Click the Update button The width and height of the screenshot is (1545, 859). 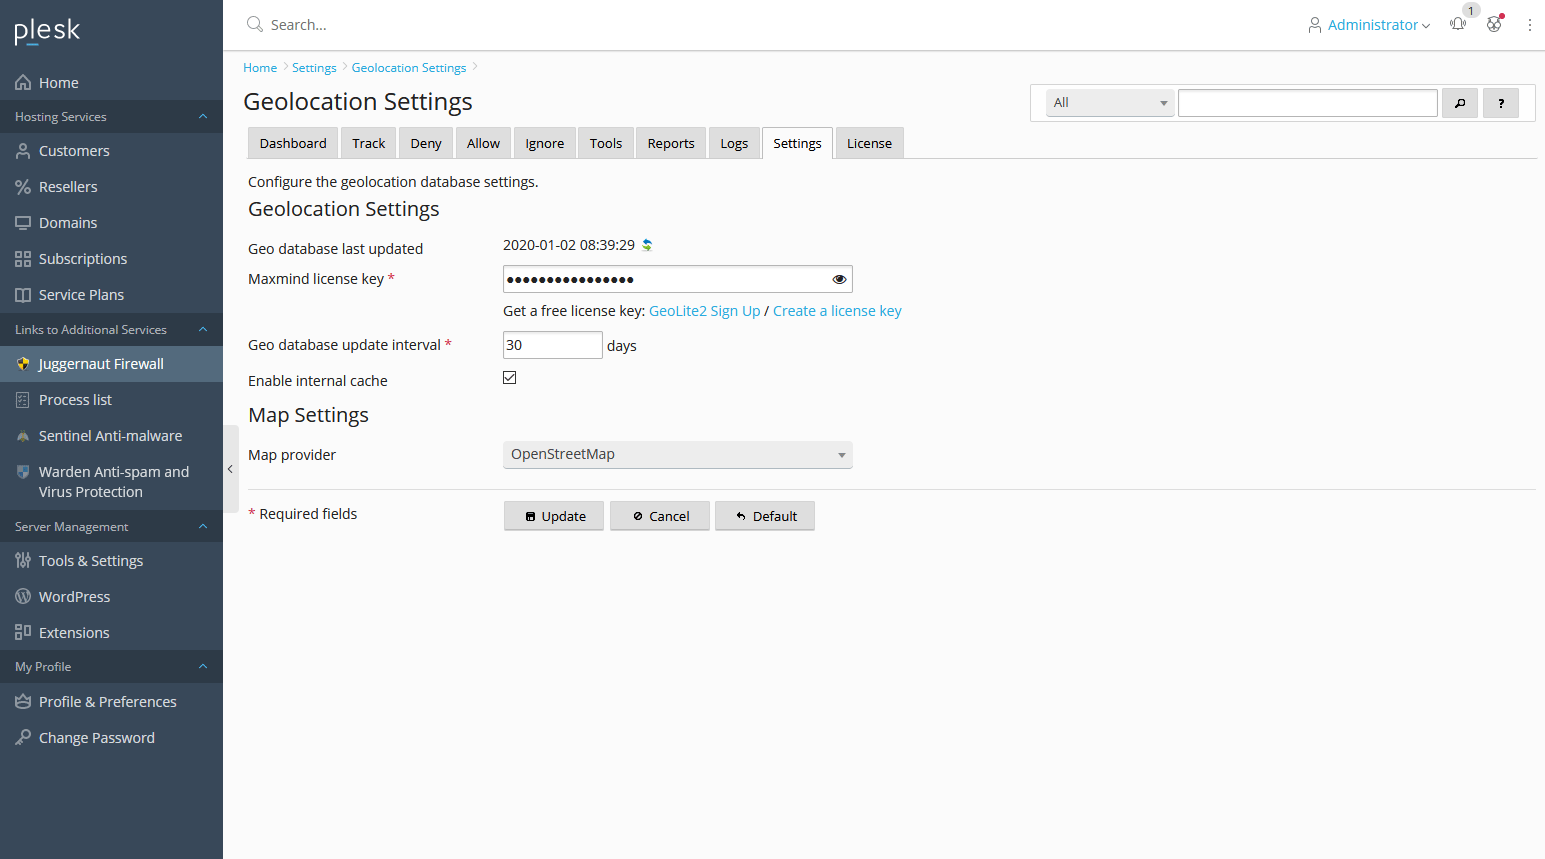click(x=554, y=516)
